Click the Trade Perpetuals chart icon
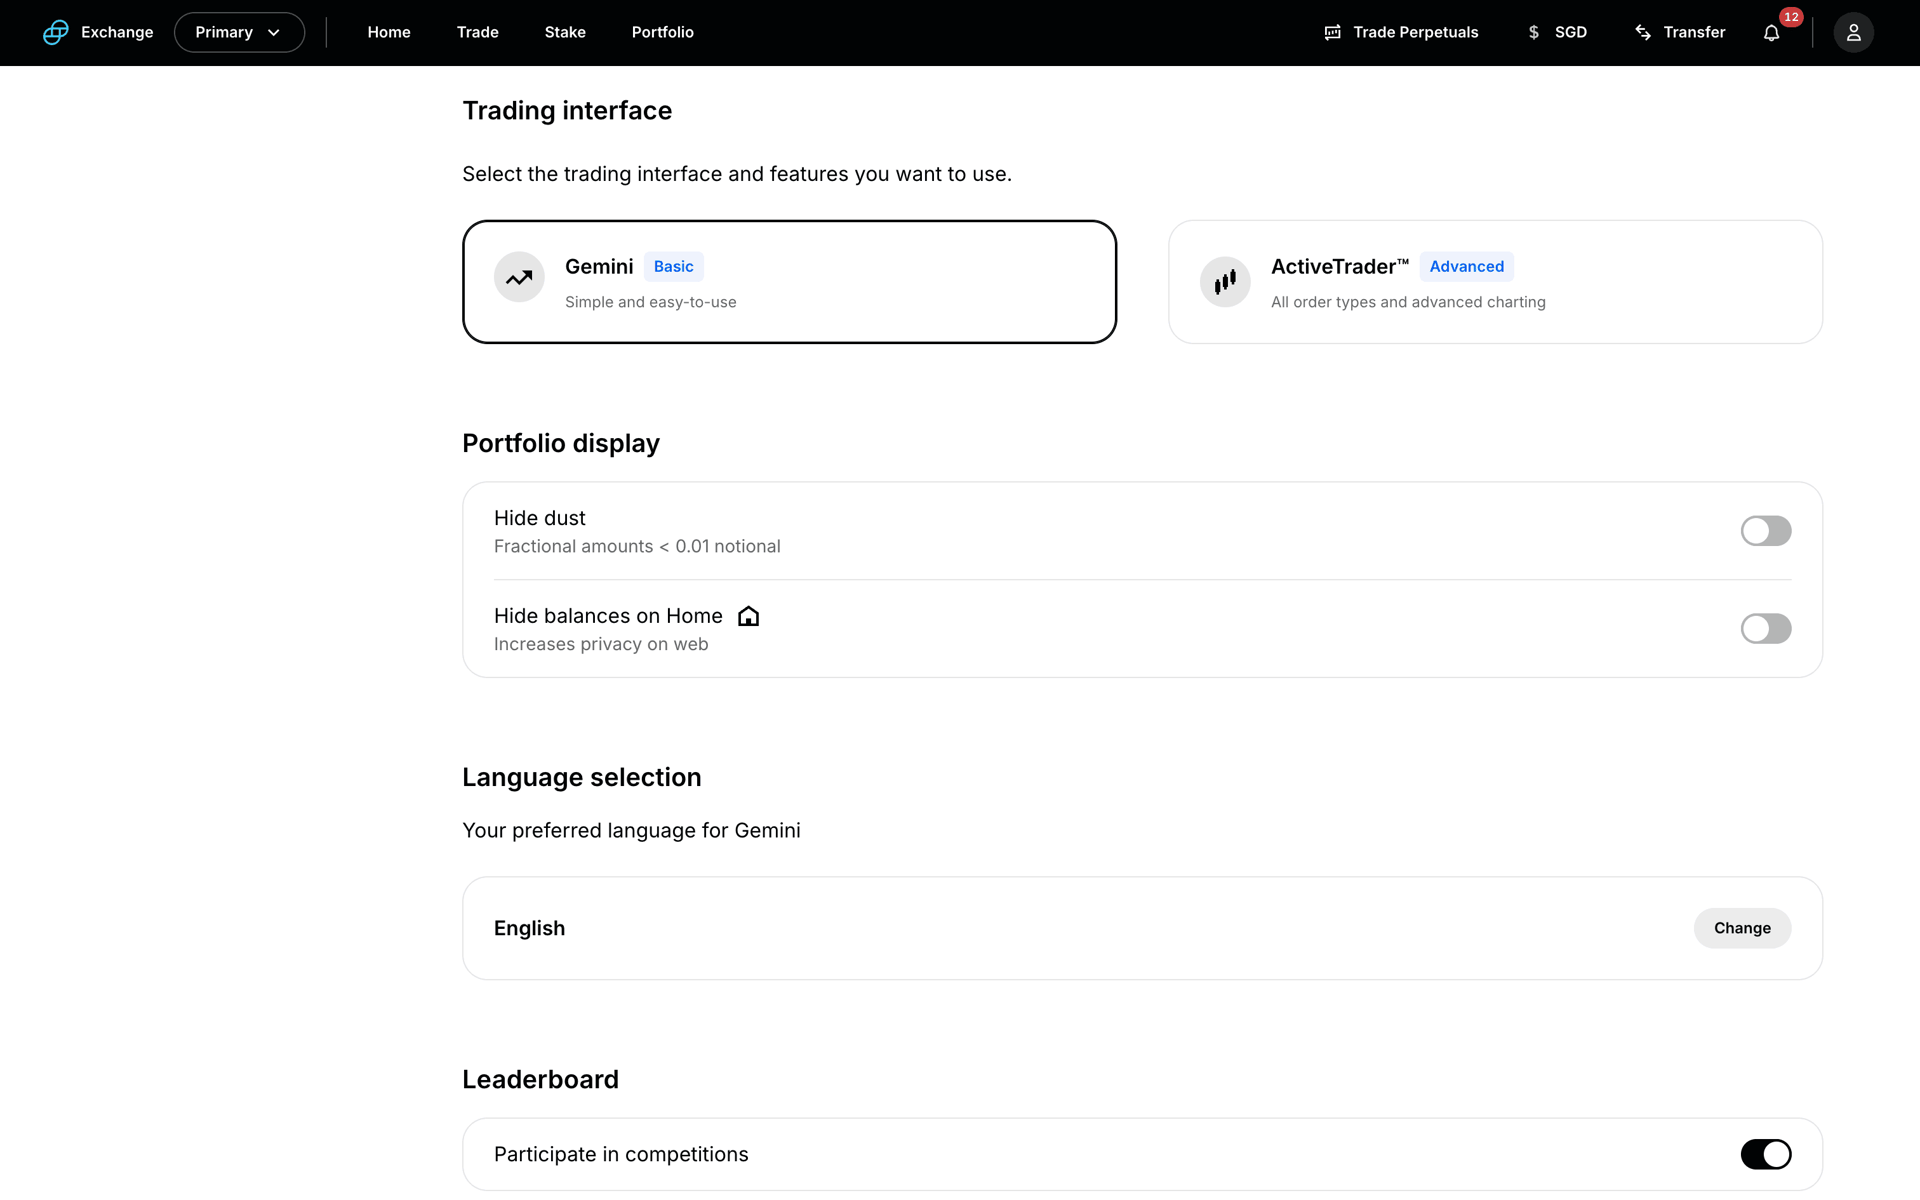 tap(1332, 32)
